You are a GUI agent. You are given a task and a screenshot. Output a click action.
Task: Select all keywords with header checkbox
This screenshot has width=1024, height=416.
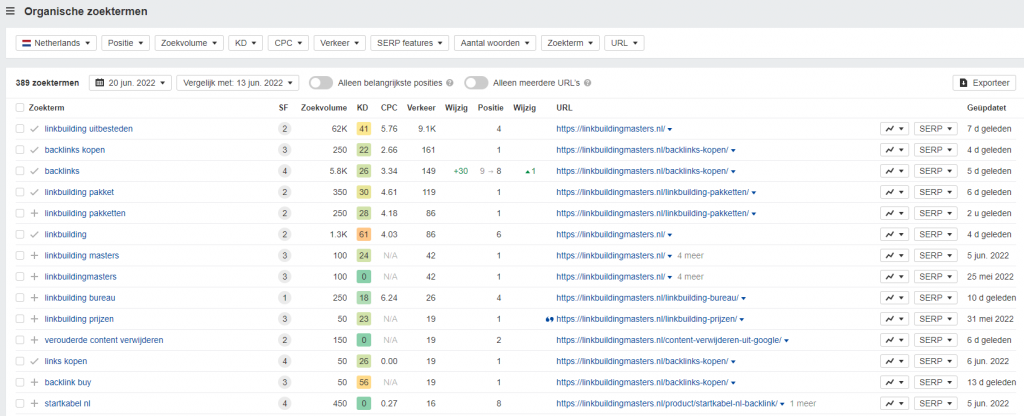pyautogui.click(x=20, y=108)
